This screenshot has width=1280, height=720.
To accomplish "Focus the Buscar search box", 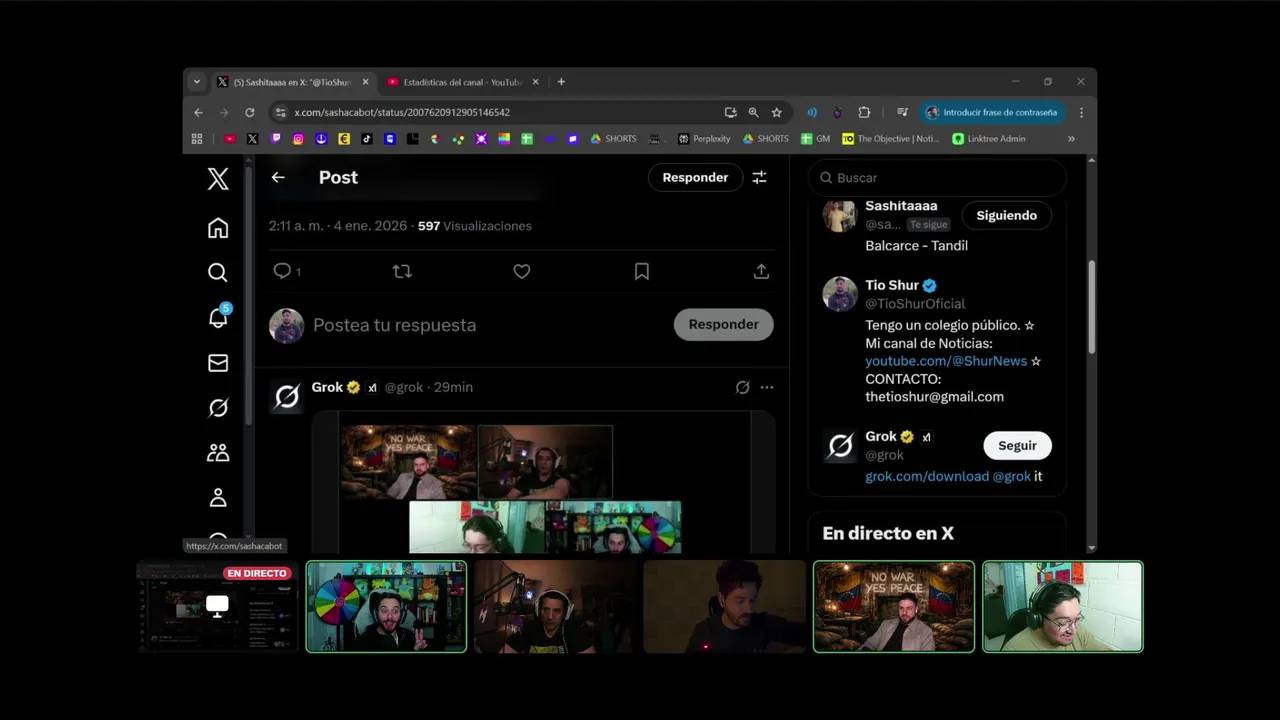I will pyautogui.click(x=937, y=177).
